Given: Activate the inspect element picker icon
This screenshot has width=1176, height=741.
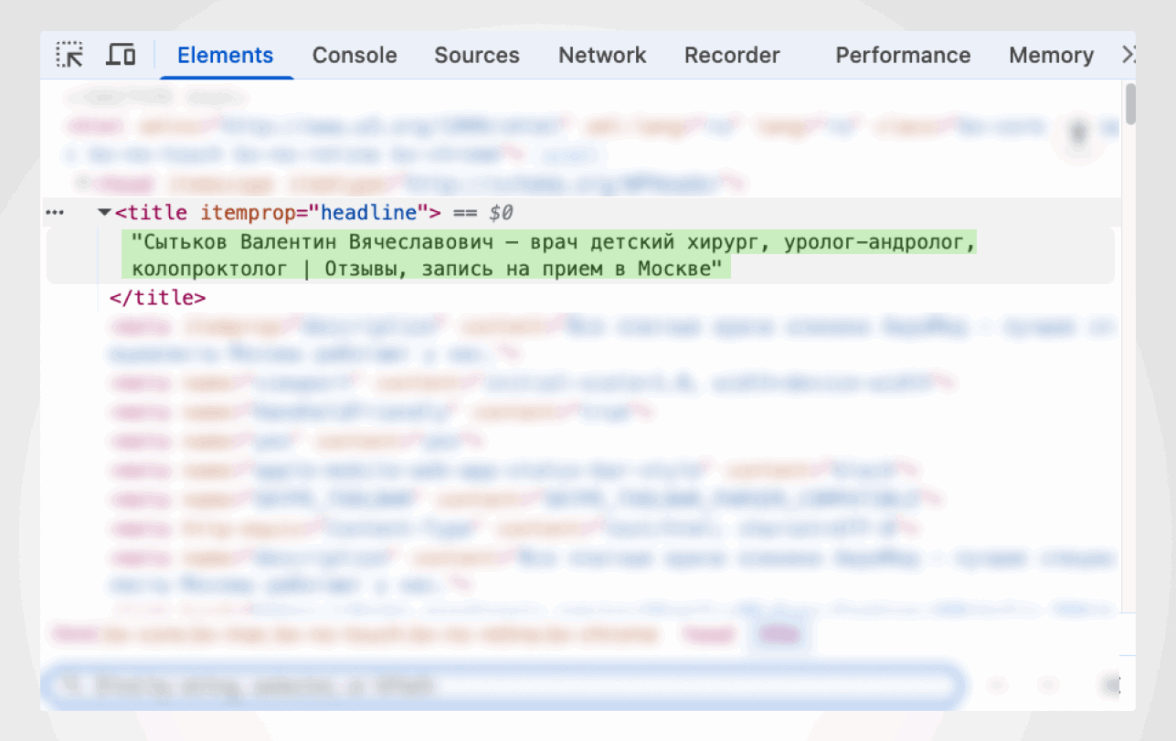Looking at the screenshot, I should 69,55.
